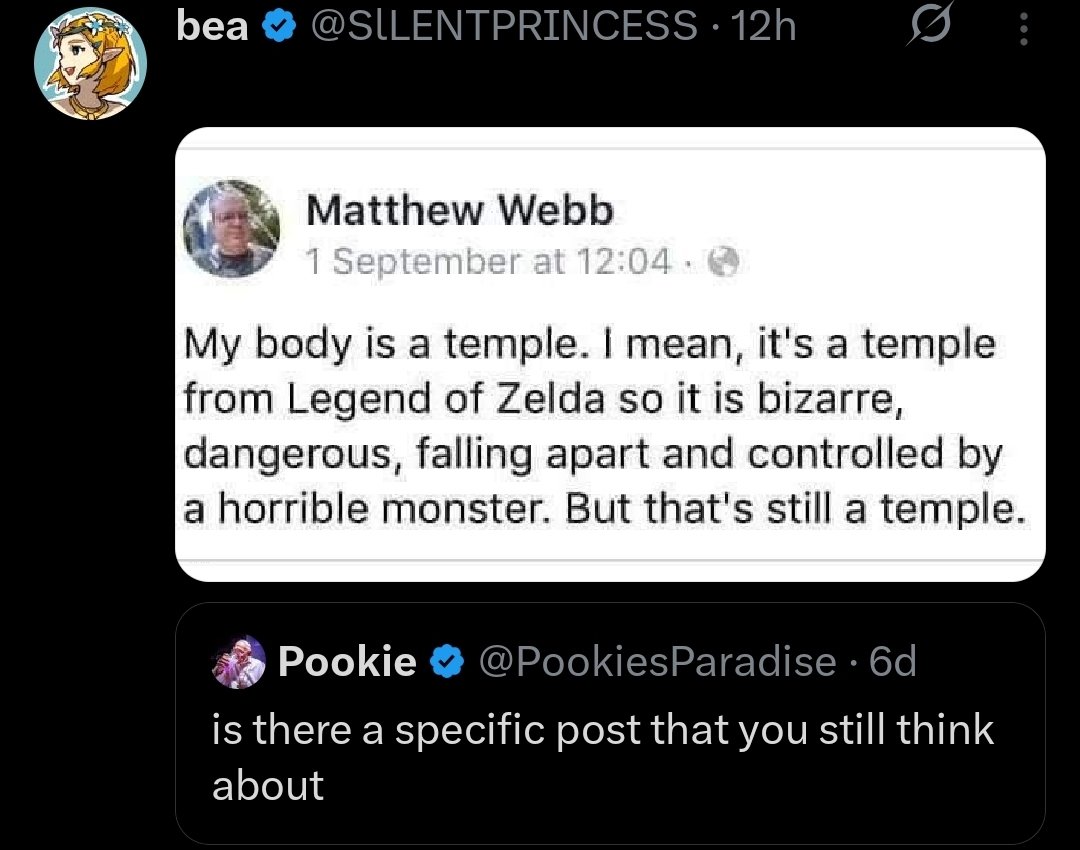Click the globe public-visibility icon
This screenshot has height=850, width=1080.
[x=722, y=262]
